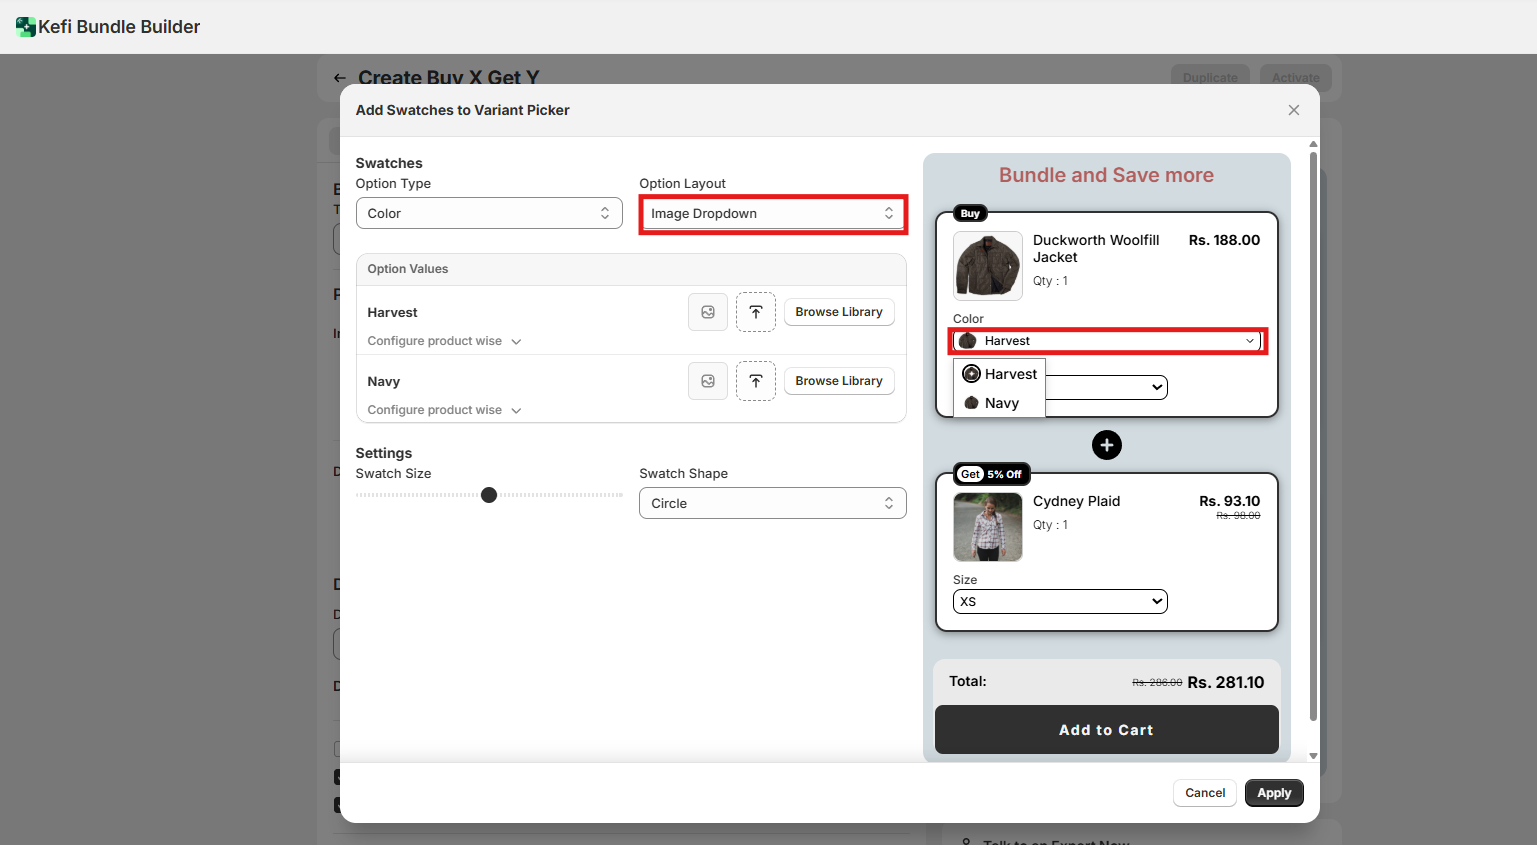Click the Duckworth Woolfill Jacket thumbnail
This screenshot has height=845, width=1537.
point(988,266)
